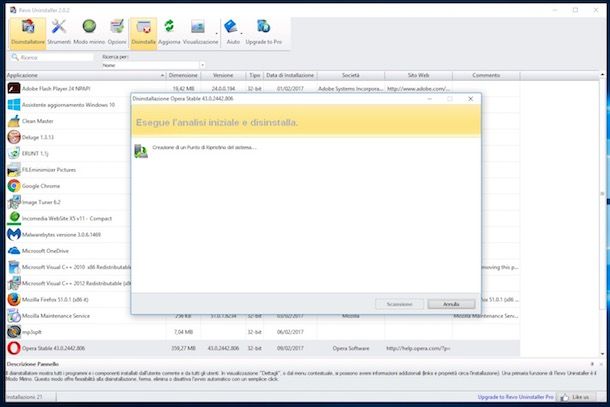Click the Ricerca search field
This screenshot has width=610, height=407.
coord(52,57)
